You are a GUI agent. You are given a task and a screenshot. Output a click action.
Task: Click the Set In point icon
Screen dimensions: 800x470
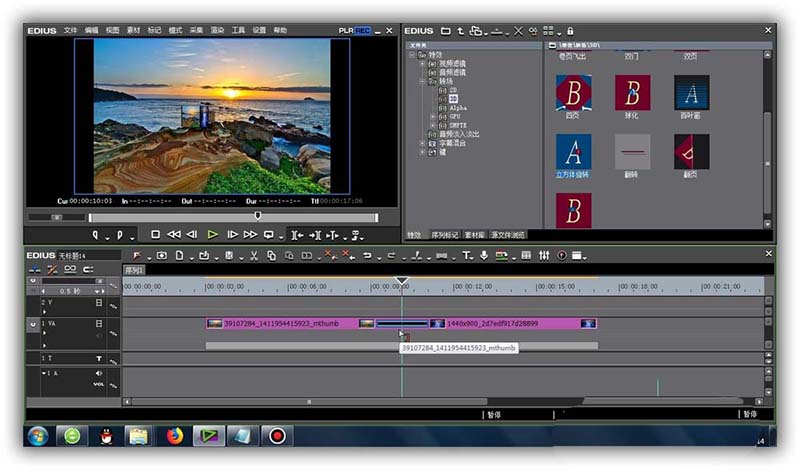(95, 235)
